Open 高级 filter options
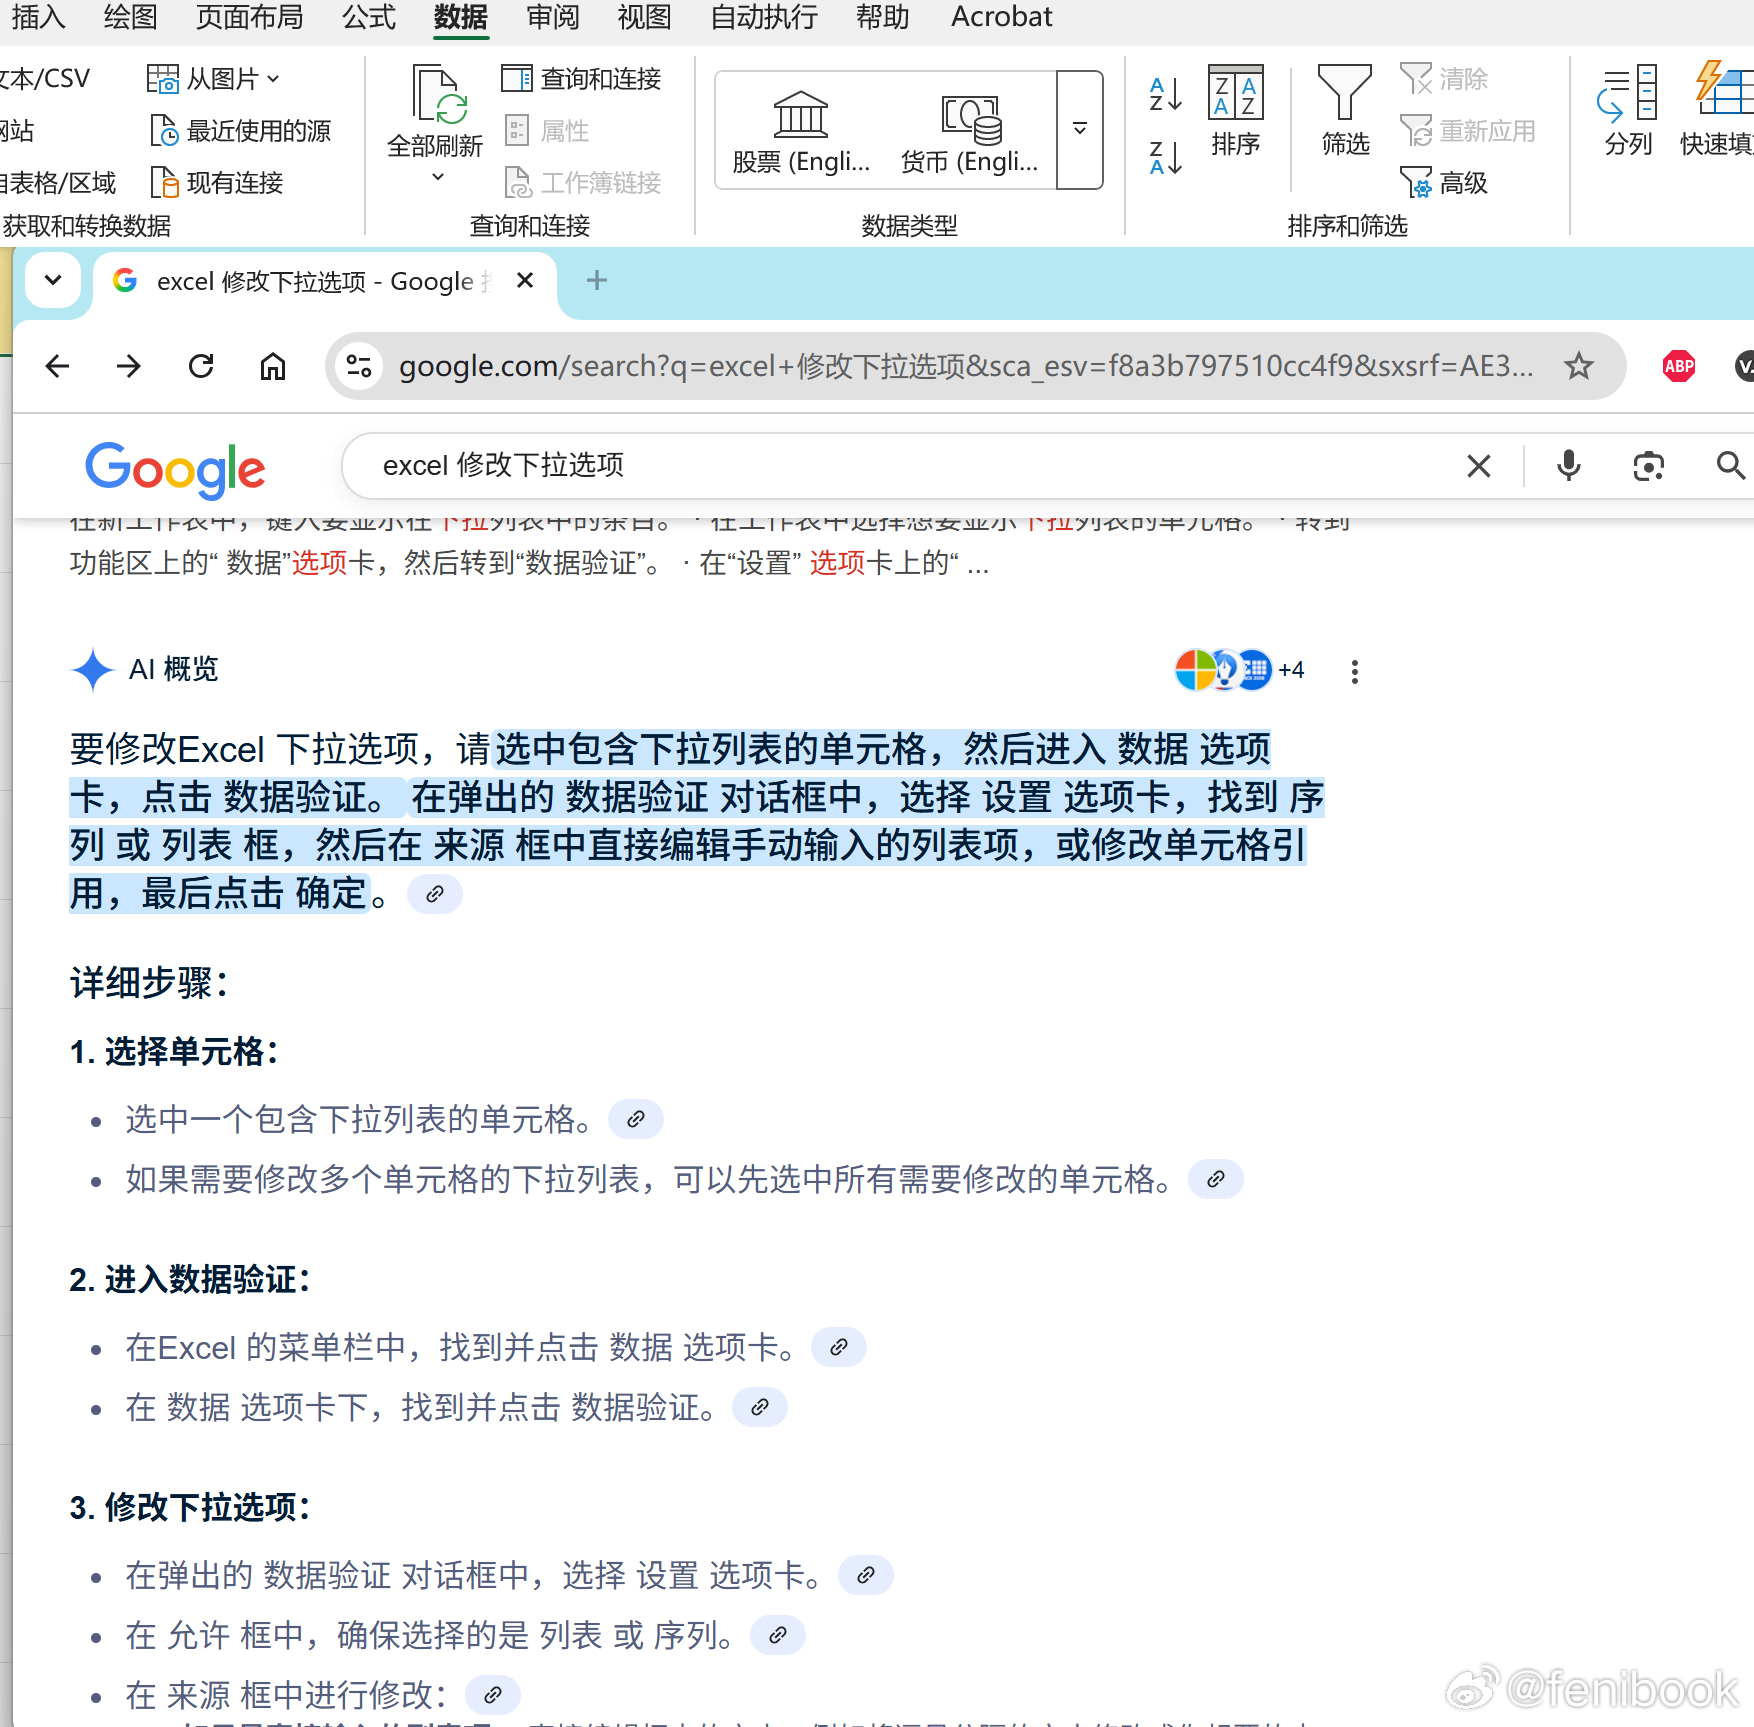Screen dimensions: 1754x1727 click(1444, 183)
